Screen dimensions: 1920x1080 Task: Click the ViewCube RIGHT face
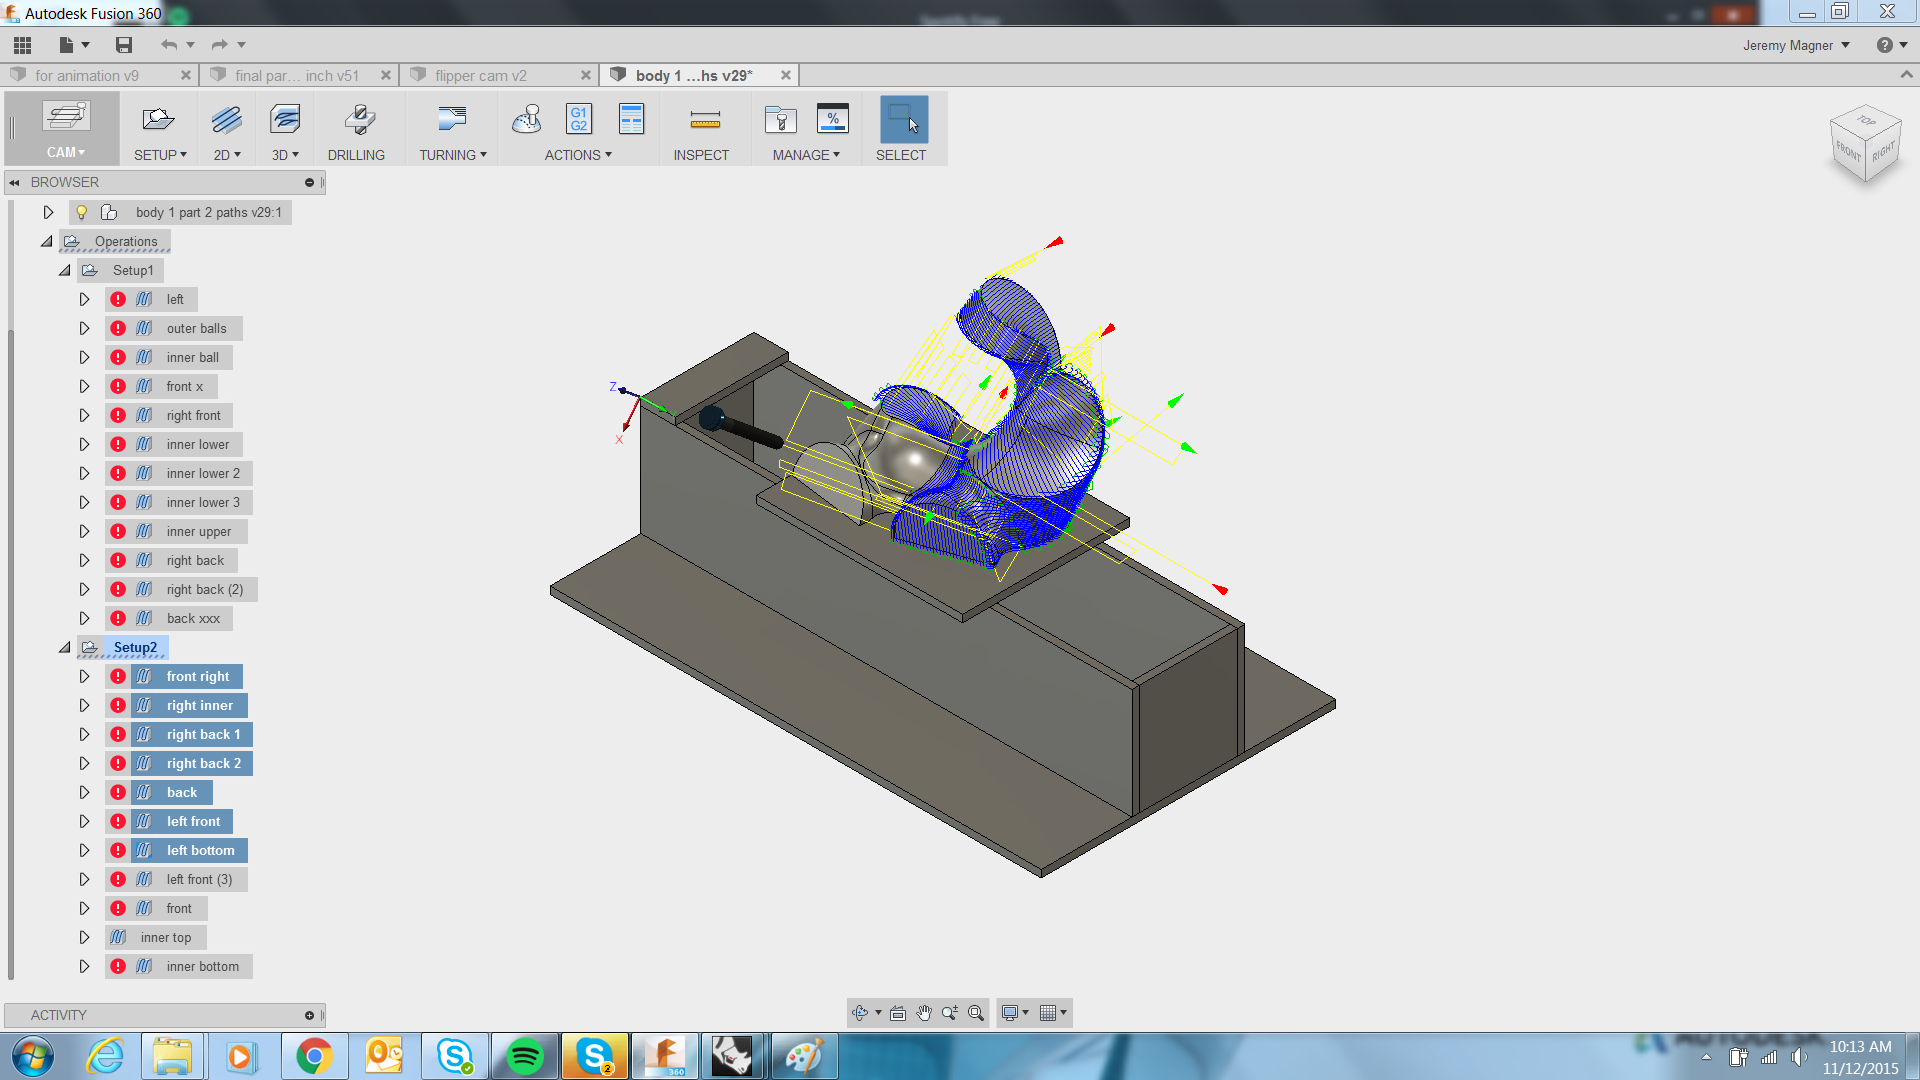pos(1883,152)
